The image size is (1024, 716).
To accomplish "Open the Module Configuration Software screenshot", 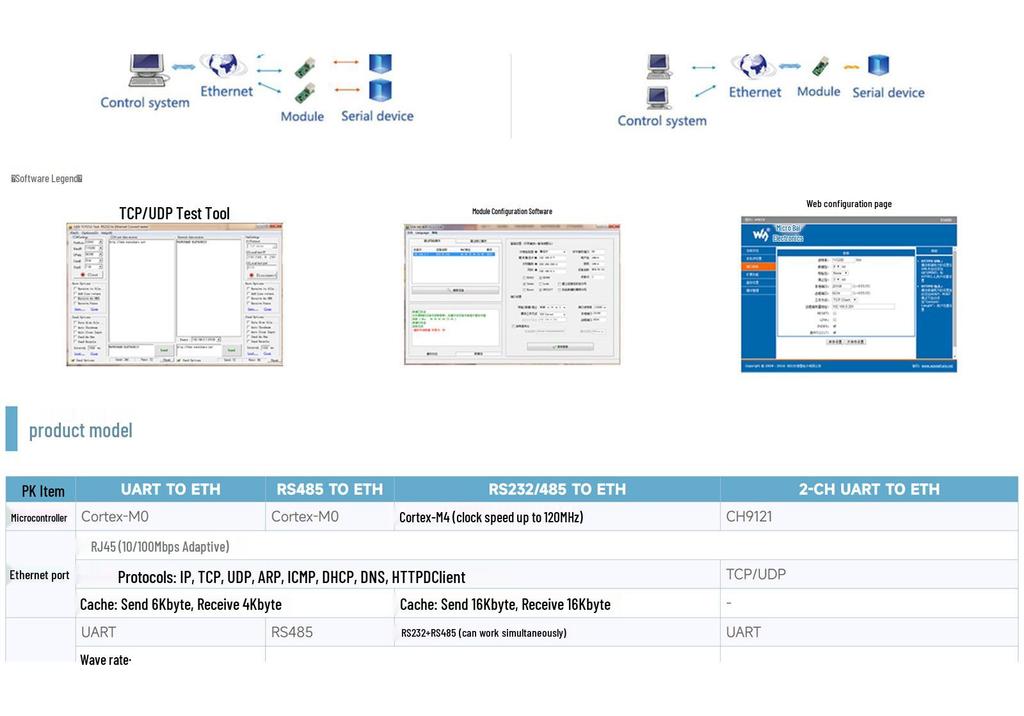I will point(512,294).
